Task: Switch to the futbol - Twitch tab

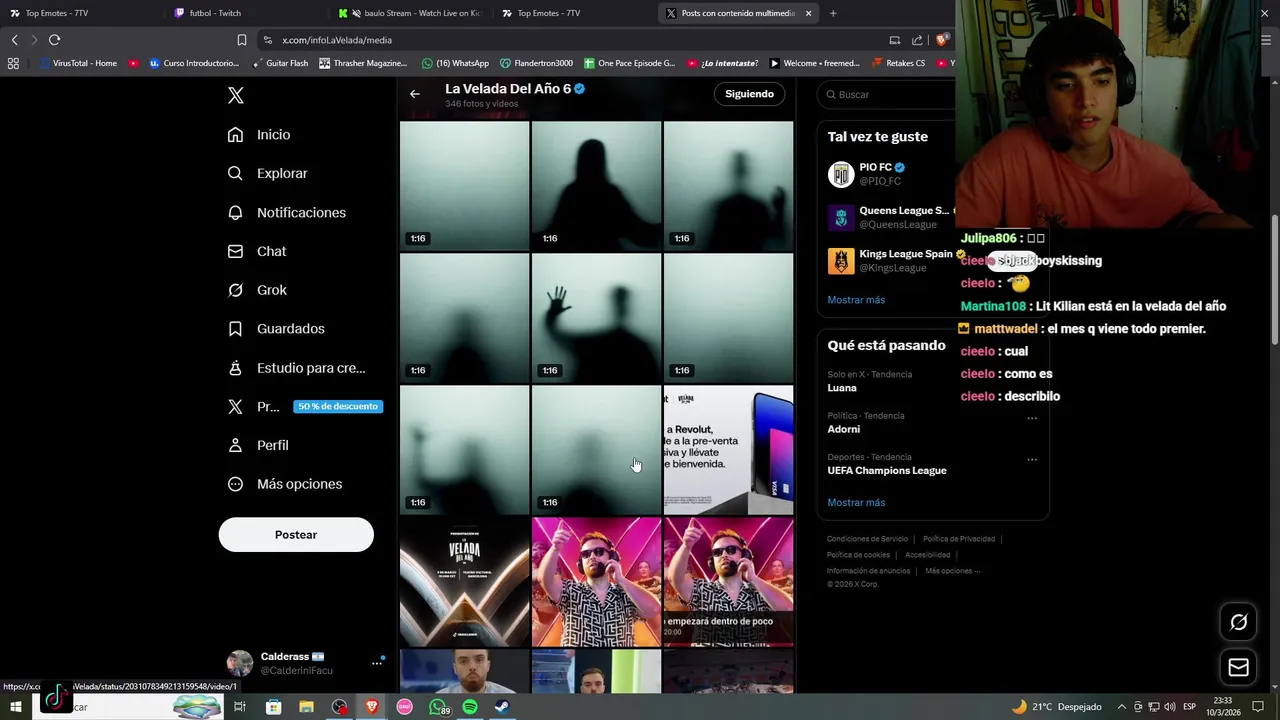Action: tap(215, 13)
